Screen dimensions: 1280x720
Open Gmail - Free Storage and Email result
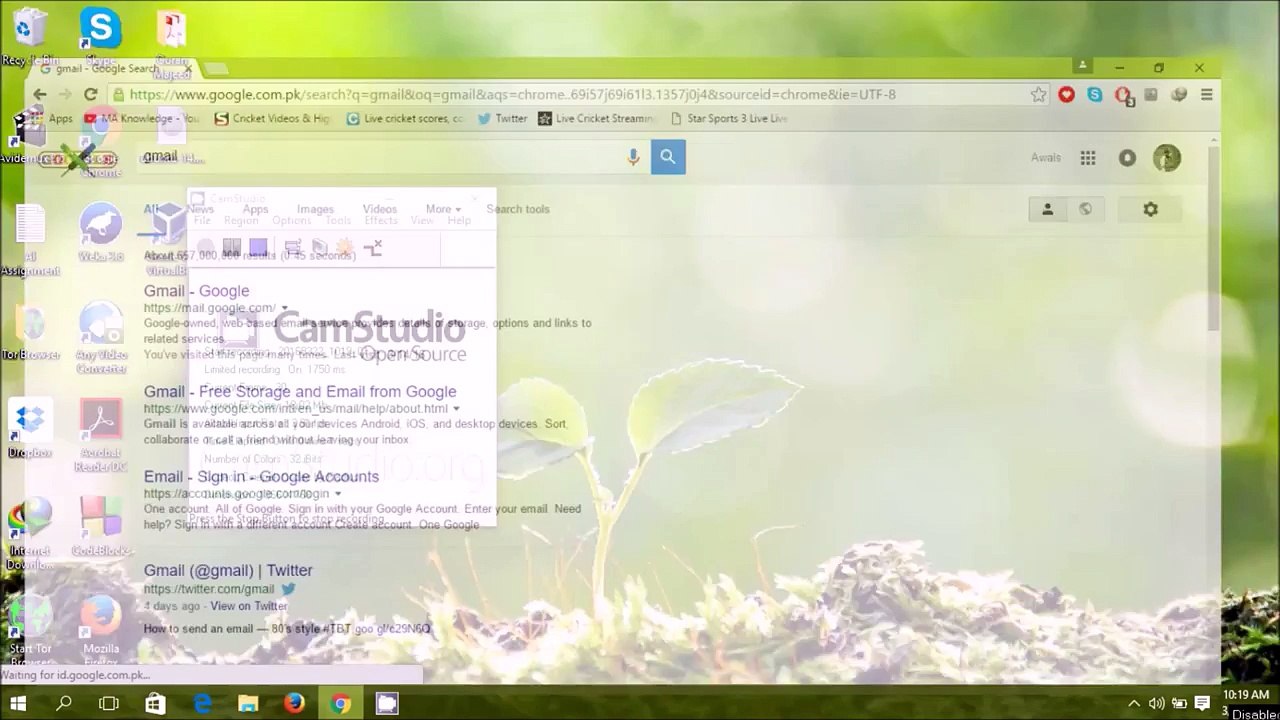coord(300,391)
